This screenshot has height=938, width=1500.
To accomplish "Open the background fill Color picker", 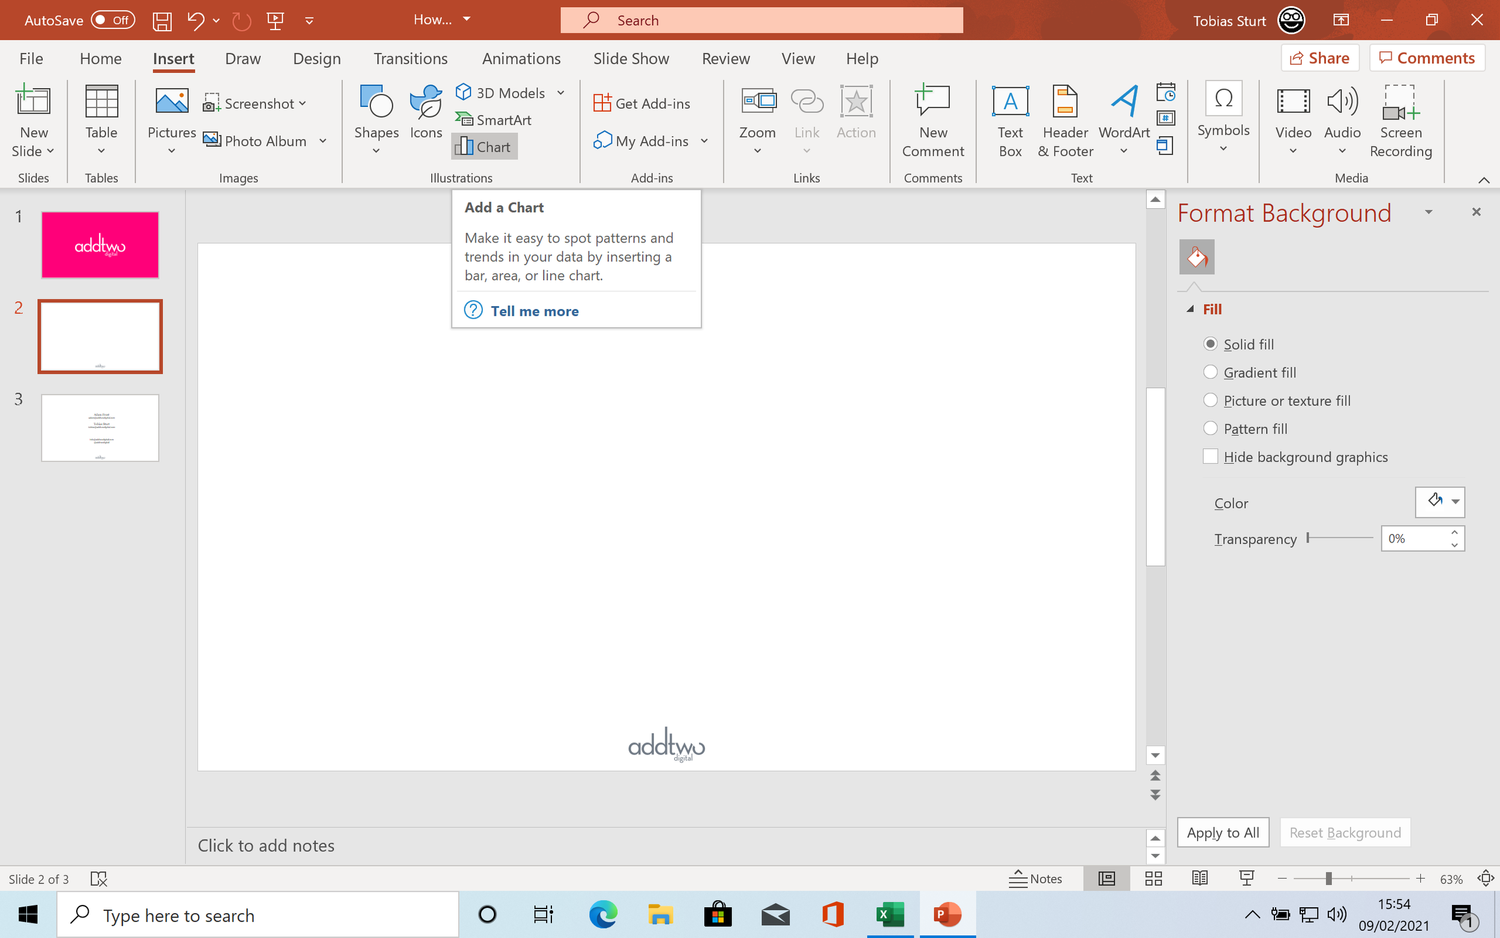I will point(1440,502).
